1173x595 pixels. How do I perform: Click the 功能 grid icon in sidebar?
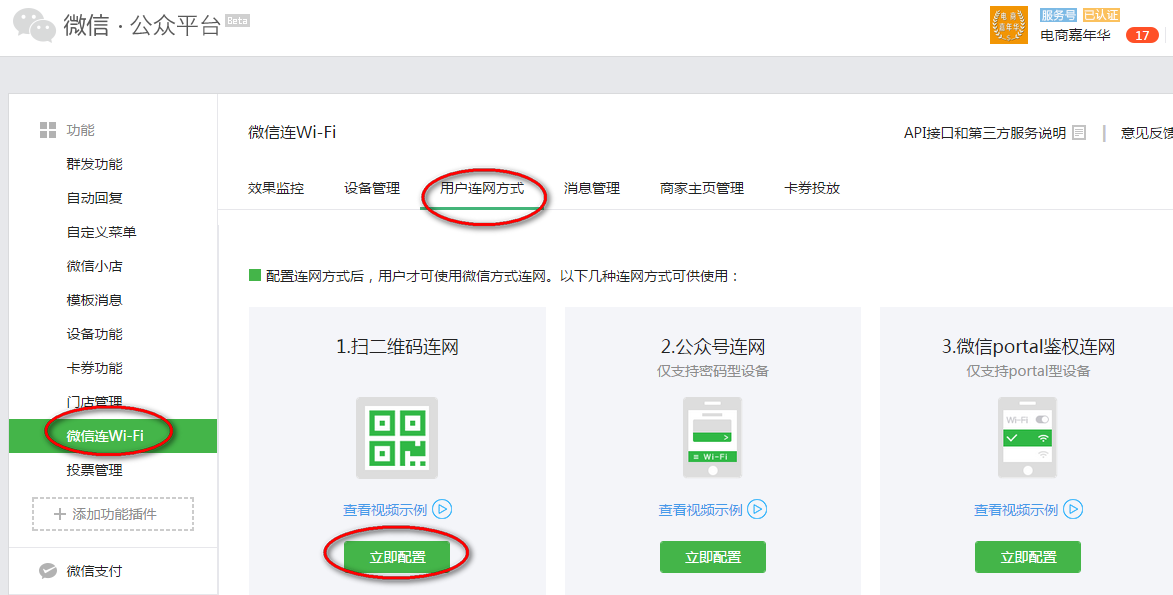click(x=48, y=130)
